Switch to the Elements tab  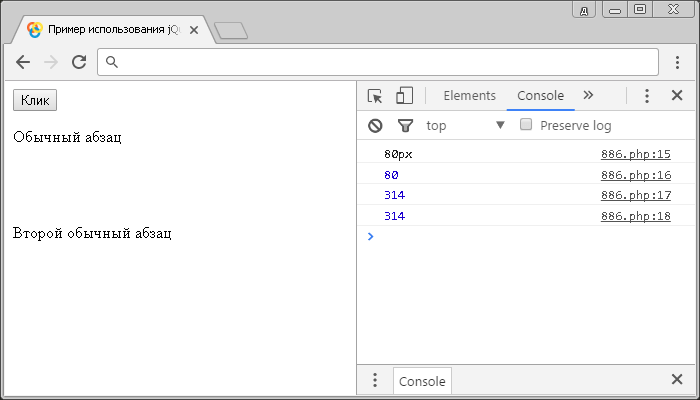point(469,96)
